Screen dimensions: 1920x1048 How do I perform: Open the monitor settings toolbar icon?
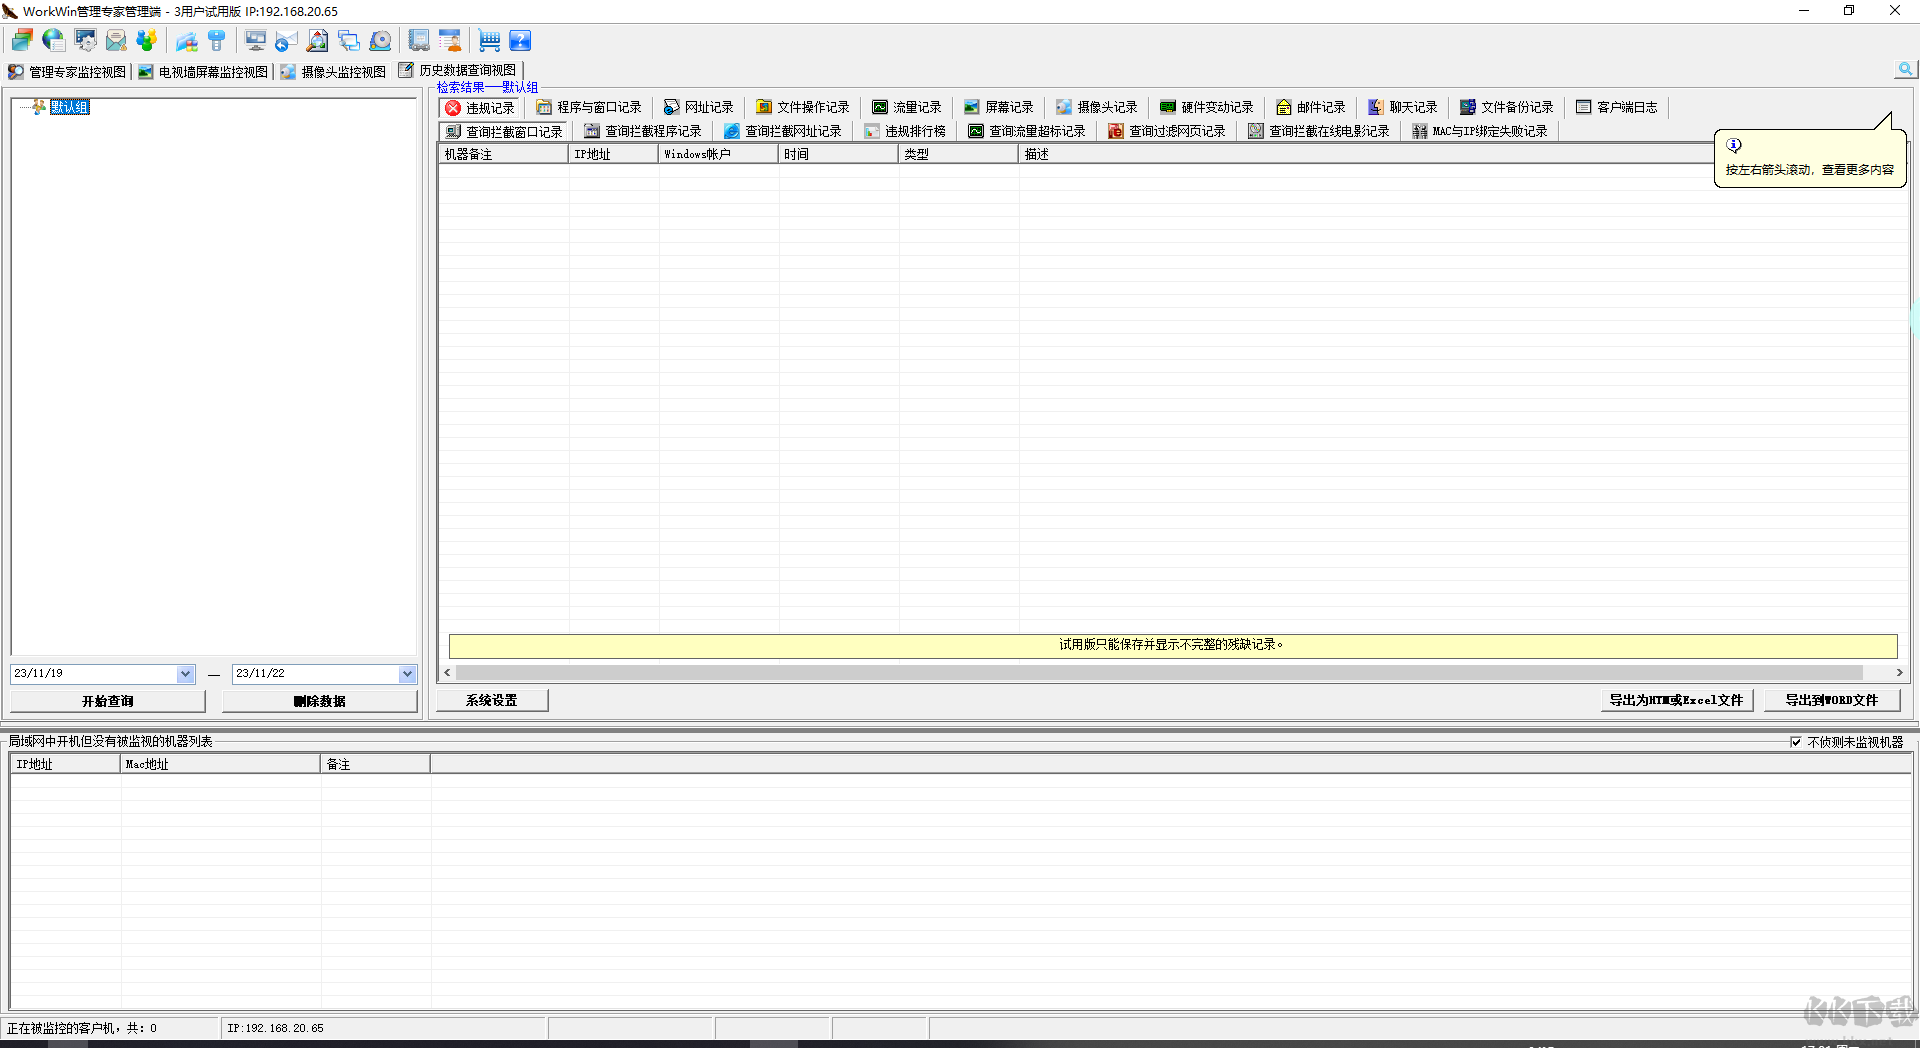[86, 40]
